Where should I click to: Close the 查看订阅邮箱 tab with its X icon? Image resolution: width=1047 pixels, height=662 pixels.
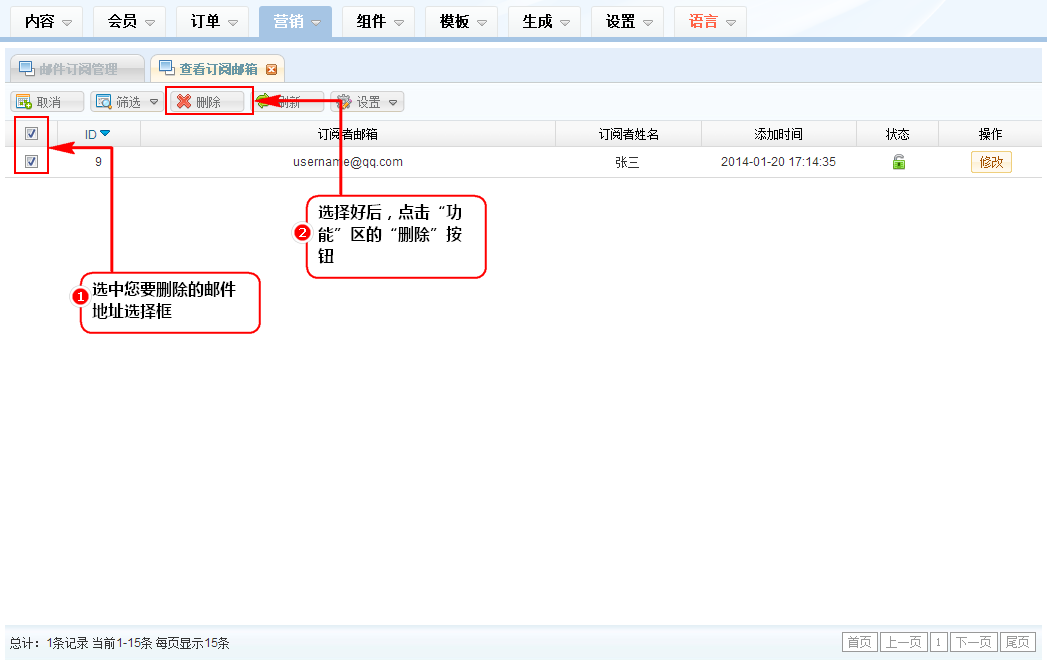(271, 69)
